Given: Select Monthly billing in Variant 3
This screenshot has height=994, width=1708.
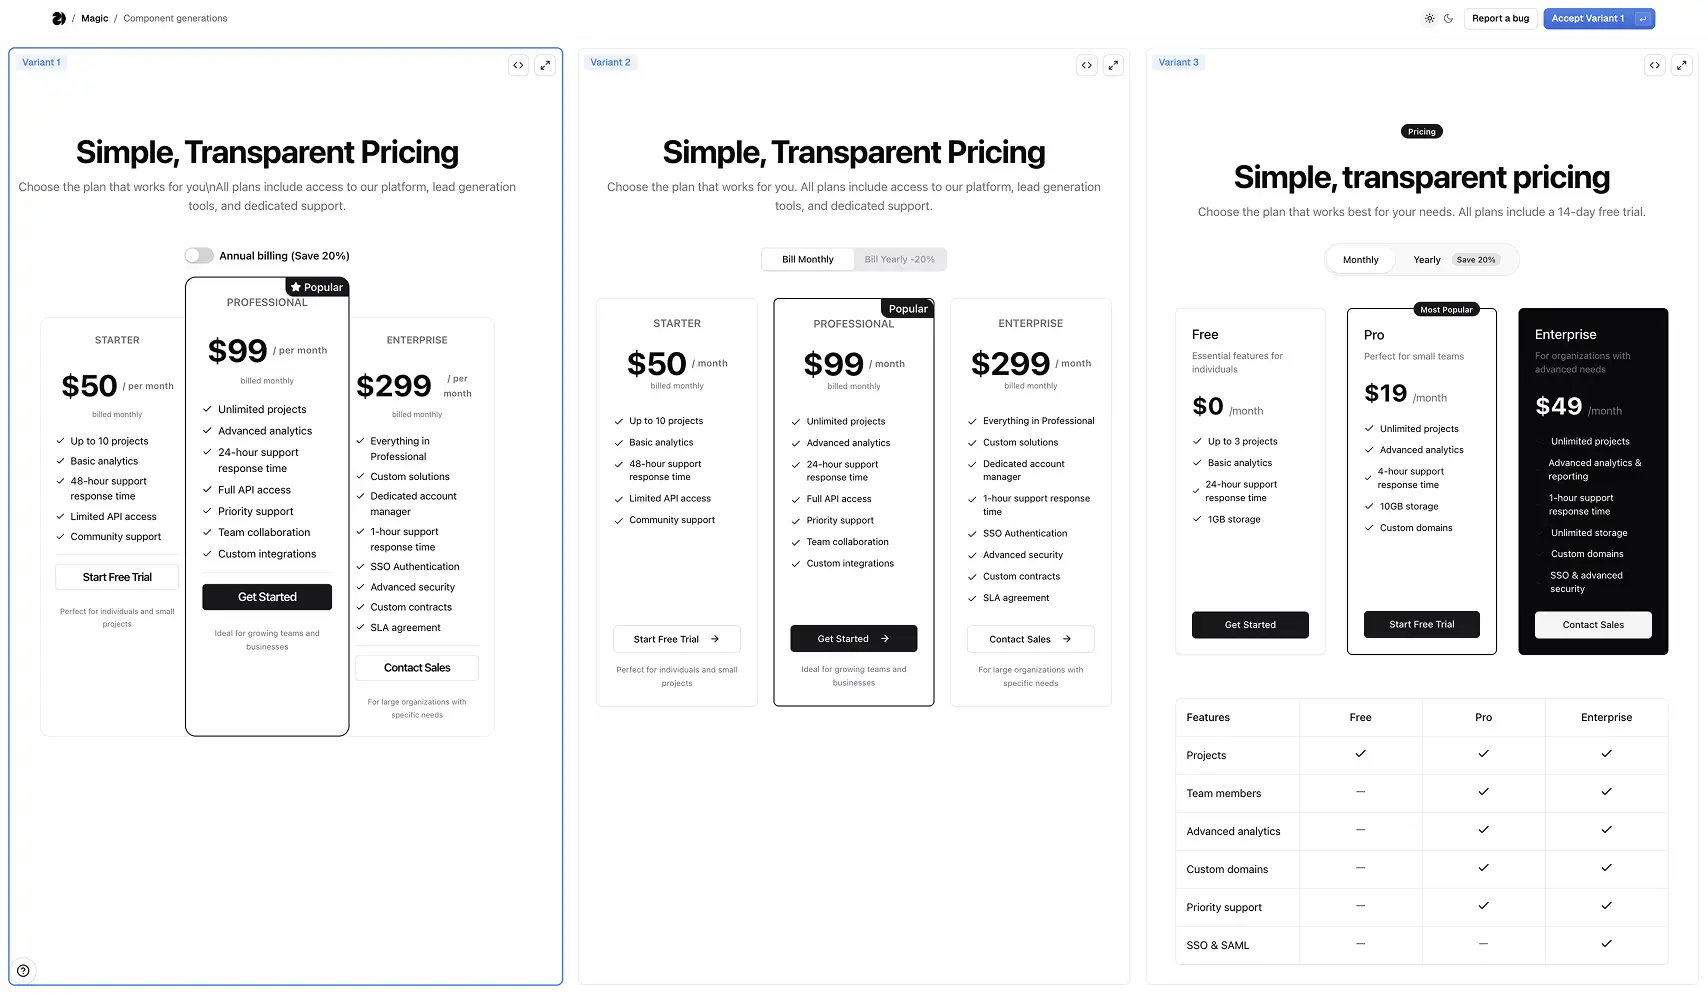Looking at the screenshot, I should pyautogui.click(x=1360, y=260).
